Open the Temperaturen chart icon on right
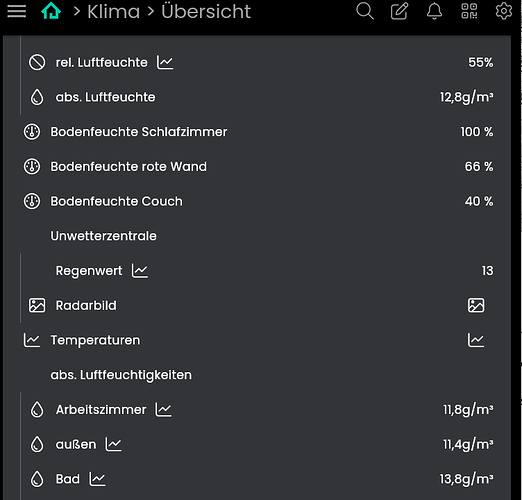Image resolution: width=522 pixels, height=500 pixels. [476, 340]
